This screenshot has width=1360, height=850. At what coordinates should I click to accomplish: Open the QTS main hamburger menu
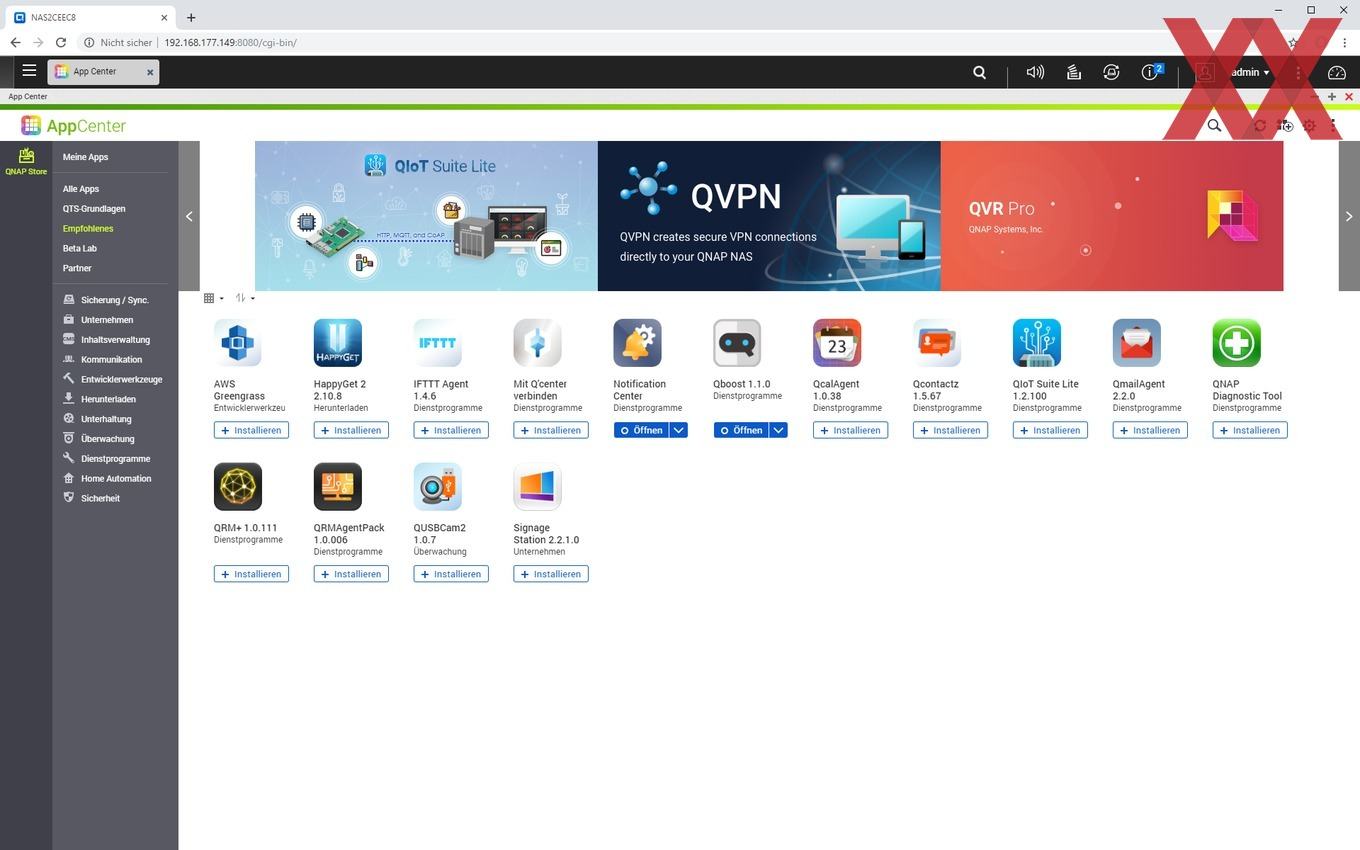pos(29,71)
